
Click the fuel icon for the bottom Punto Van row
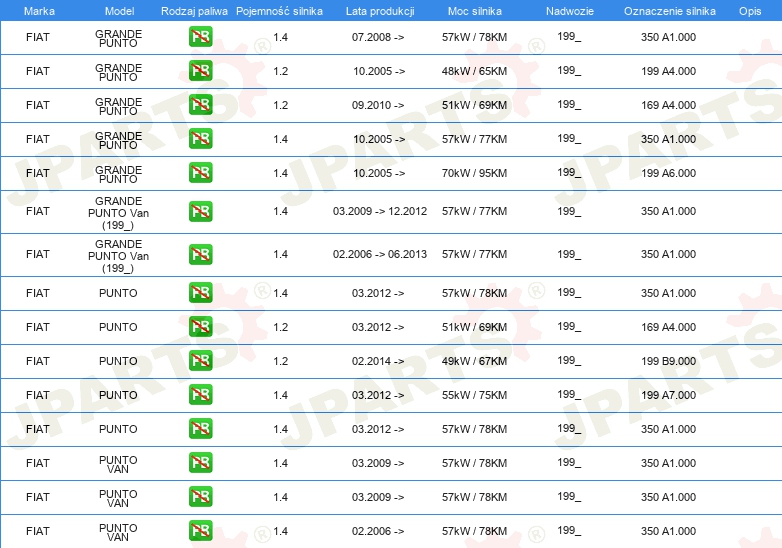pos(200,531)
